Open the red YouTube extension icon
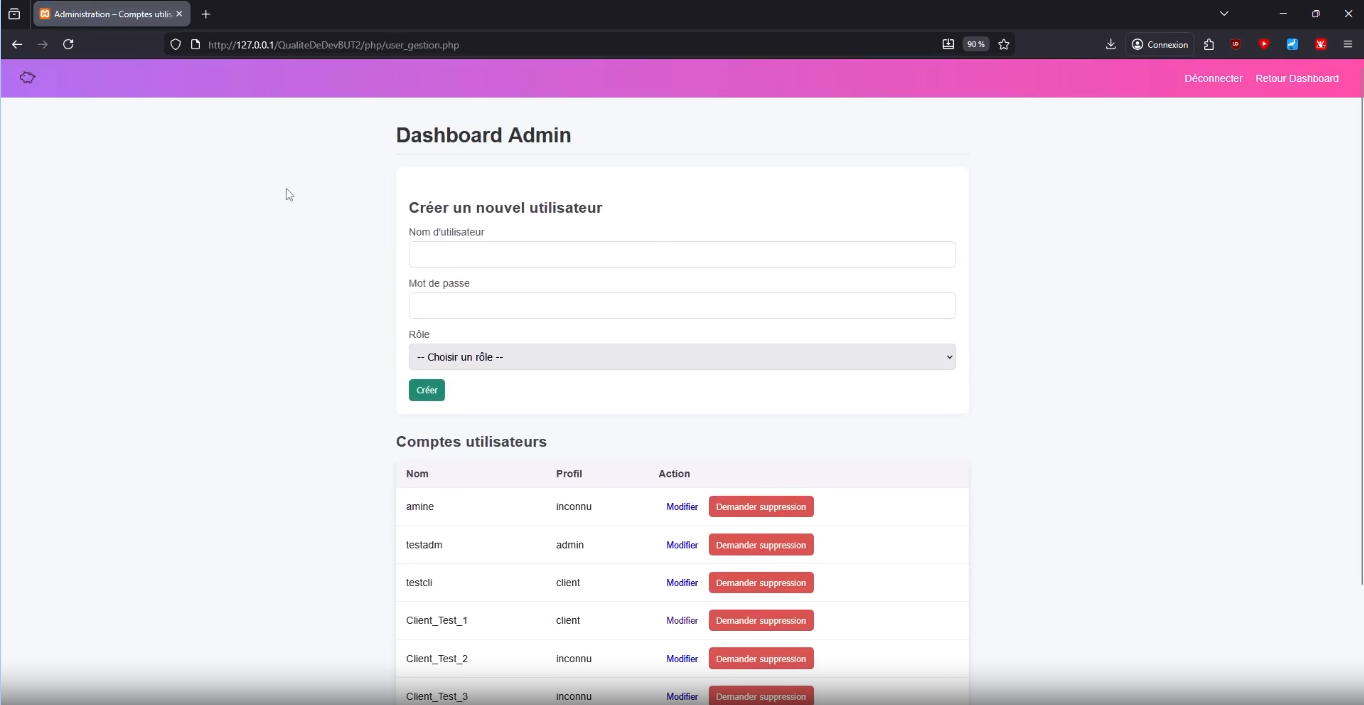The height and width of the screenshot is (705, 1364). tap(1264, 44)
